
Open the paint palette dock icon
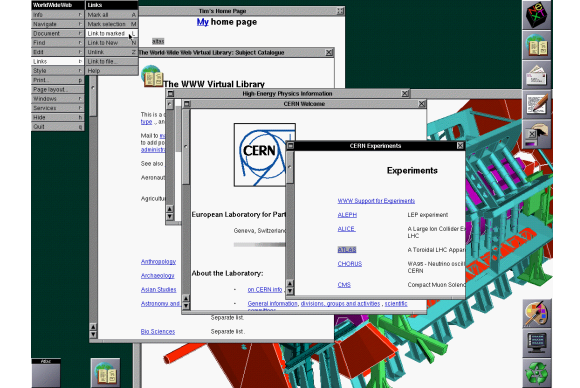pos(536,314)
